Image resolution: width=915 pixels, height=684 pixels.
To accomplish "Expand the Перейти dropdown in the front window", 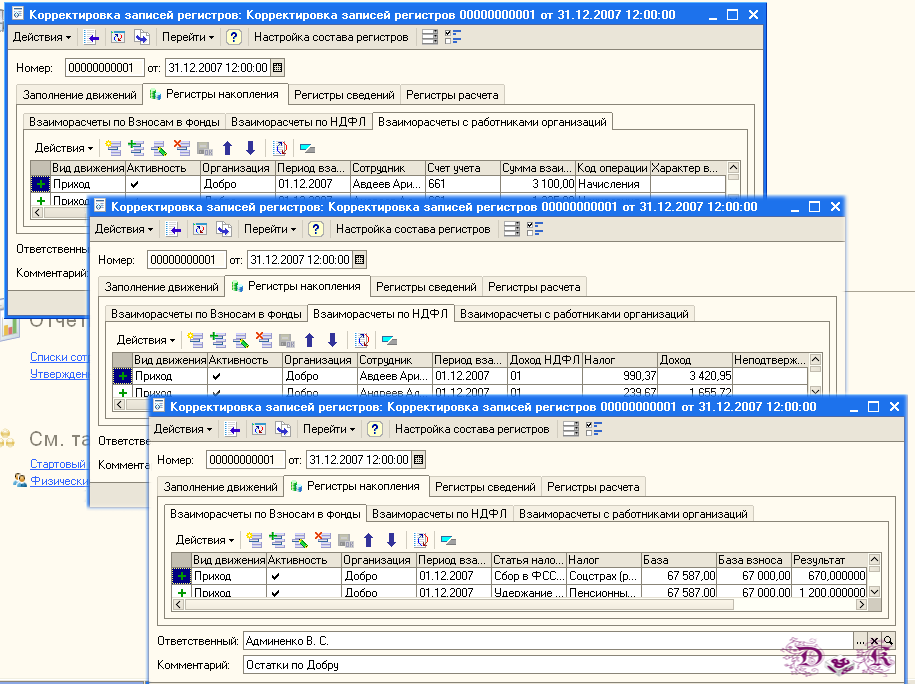I will pos(329,430).
